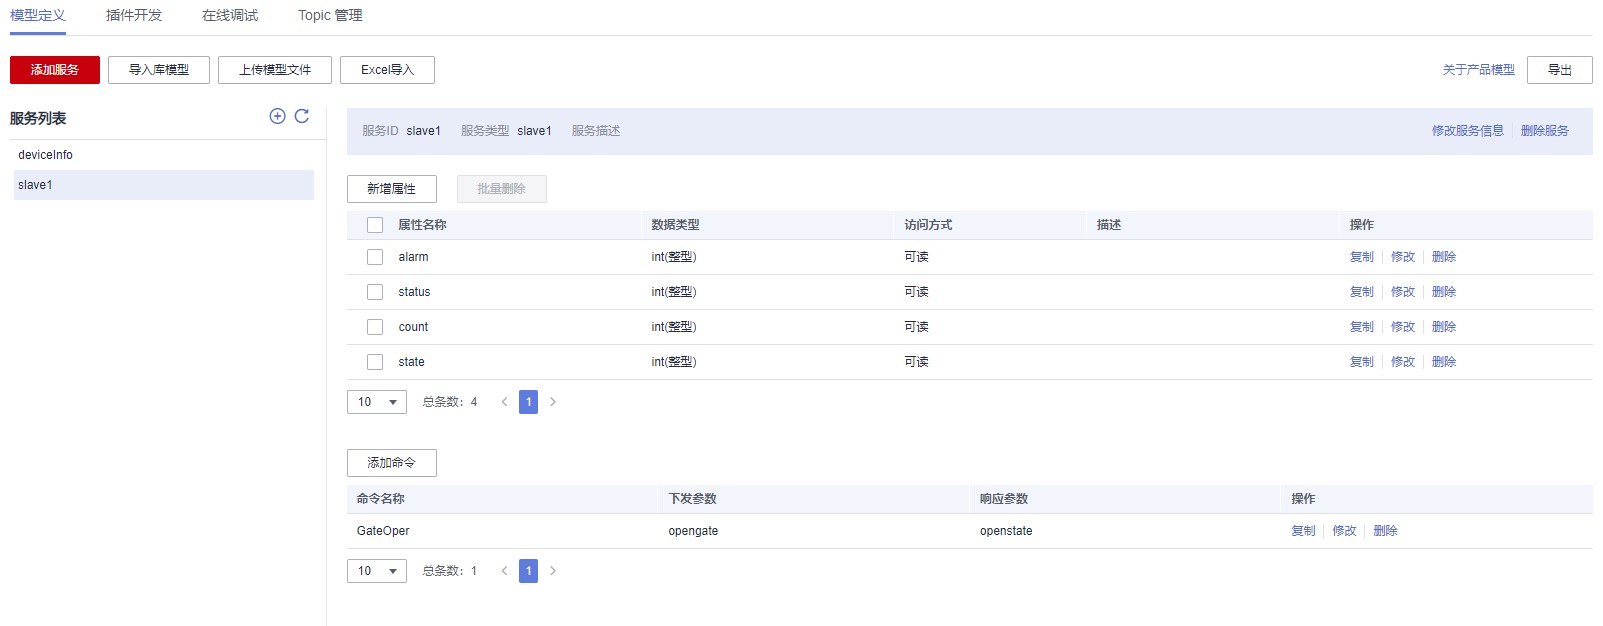This screenshot has width=1603, height=626.
Task: Delete the status attribute
Action: click(x=1444, y=292)
